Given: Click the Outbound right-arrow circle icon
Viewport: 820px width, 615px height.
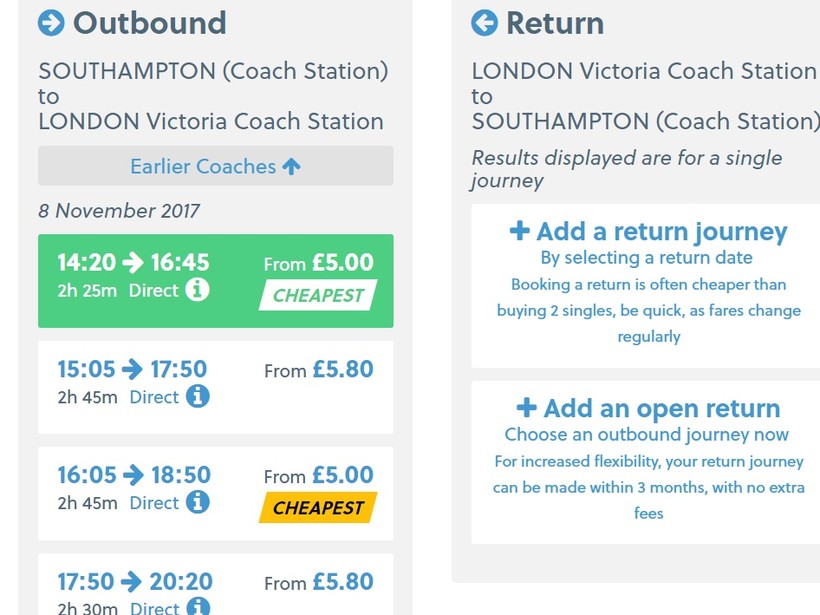Looking at the screenshot, I should click(51, 22).
